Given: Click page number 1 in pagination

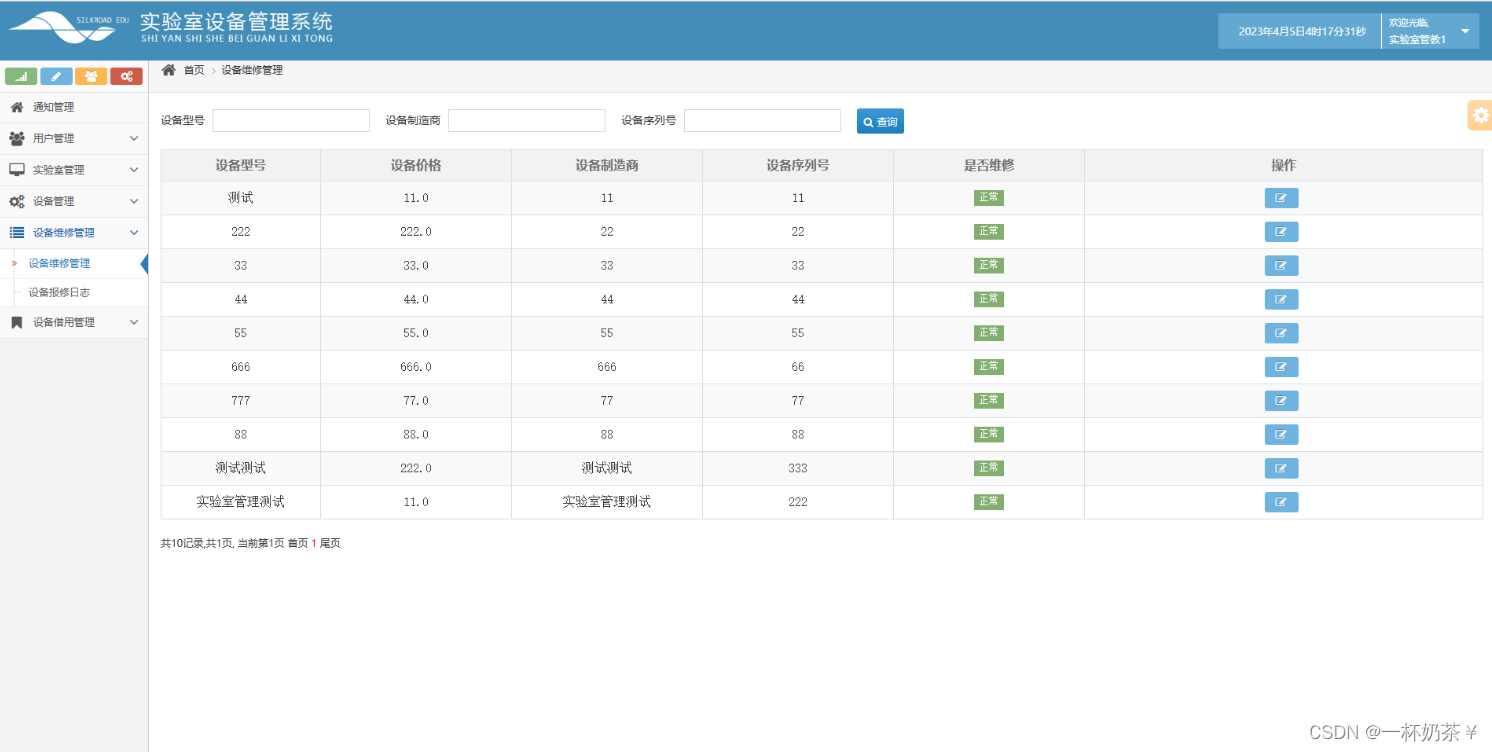Looking at the screenshot, I should pyautogui.click(x=314, y=543).
